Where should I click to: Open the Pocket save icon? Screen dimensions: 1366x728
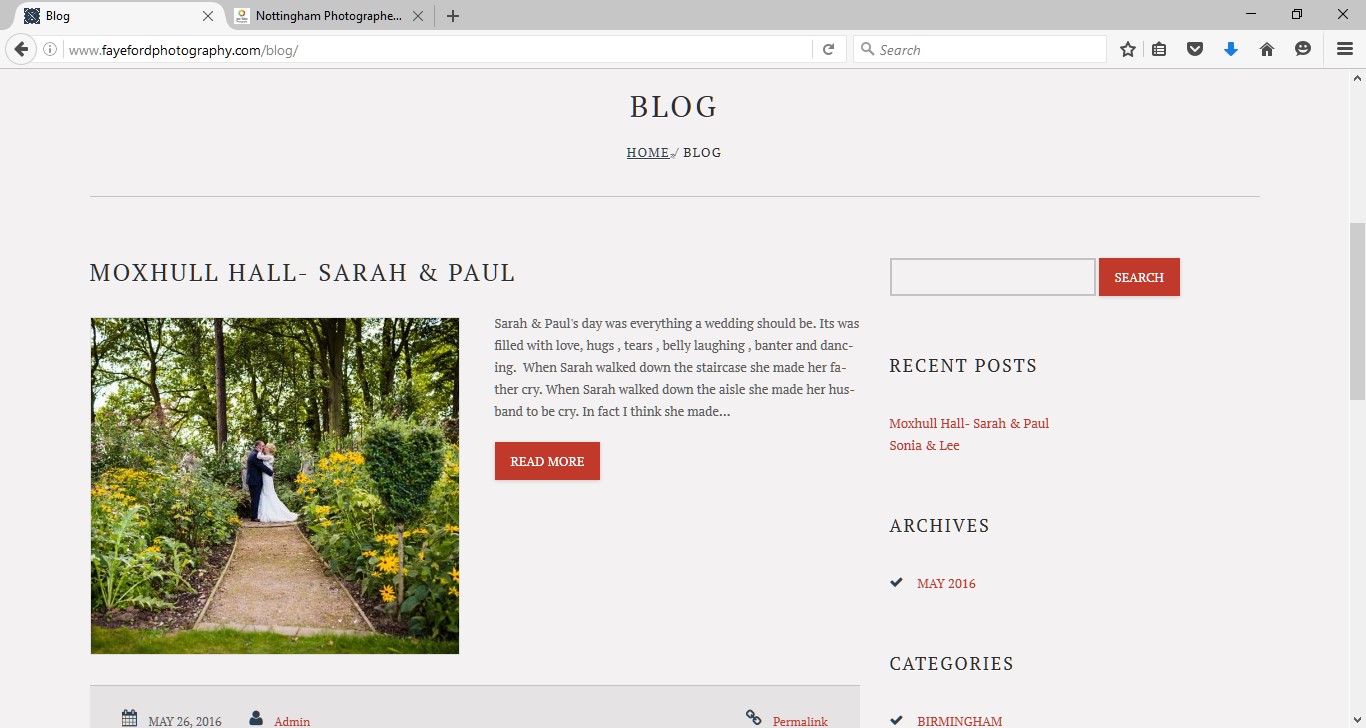1194,49
